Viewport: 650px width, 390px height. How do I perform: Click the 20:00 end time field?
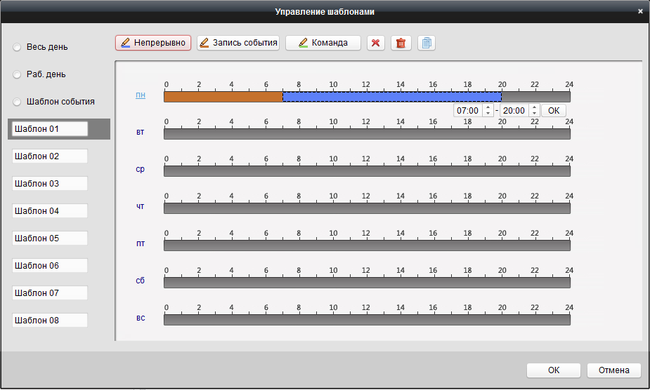[514, 111]
